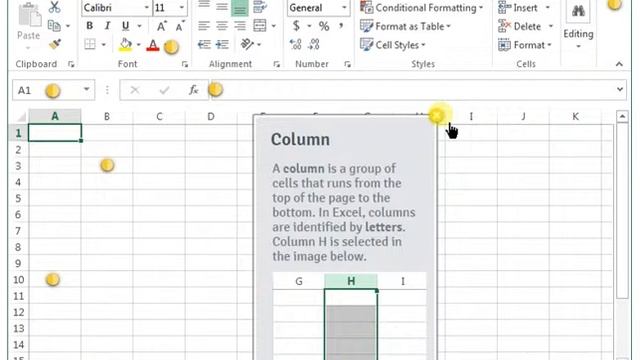This screenshot has width=640, height=360.
Task: Open the Calibri font name dropdown
Action: point(147,8)
